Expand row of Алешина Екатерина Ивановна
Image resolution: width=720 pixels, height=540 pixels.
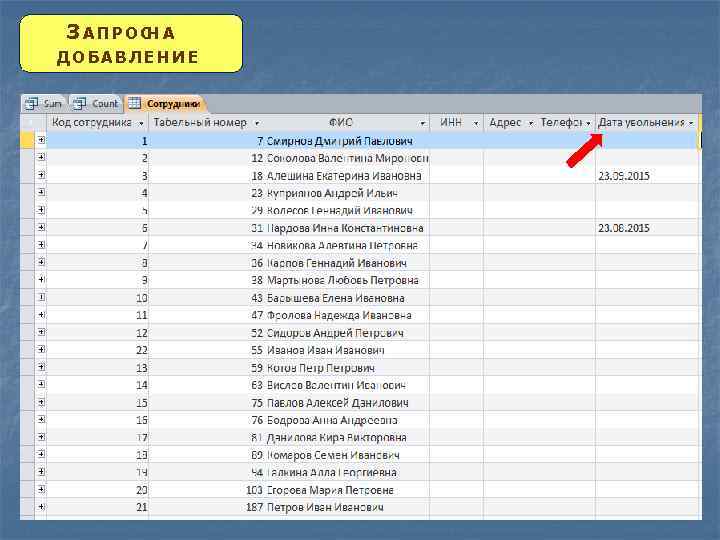tap(41, 175)
